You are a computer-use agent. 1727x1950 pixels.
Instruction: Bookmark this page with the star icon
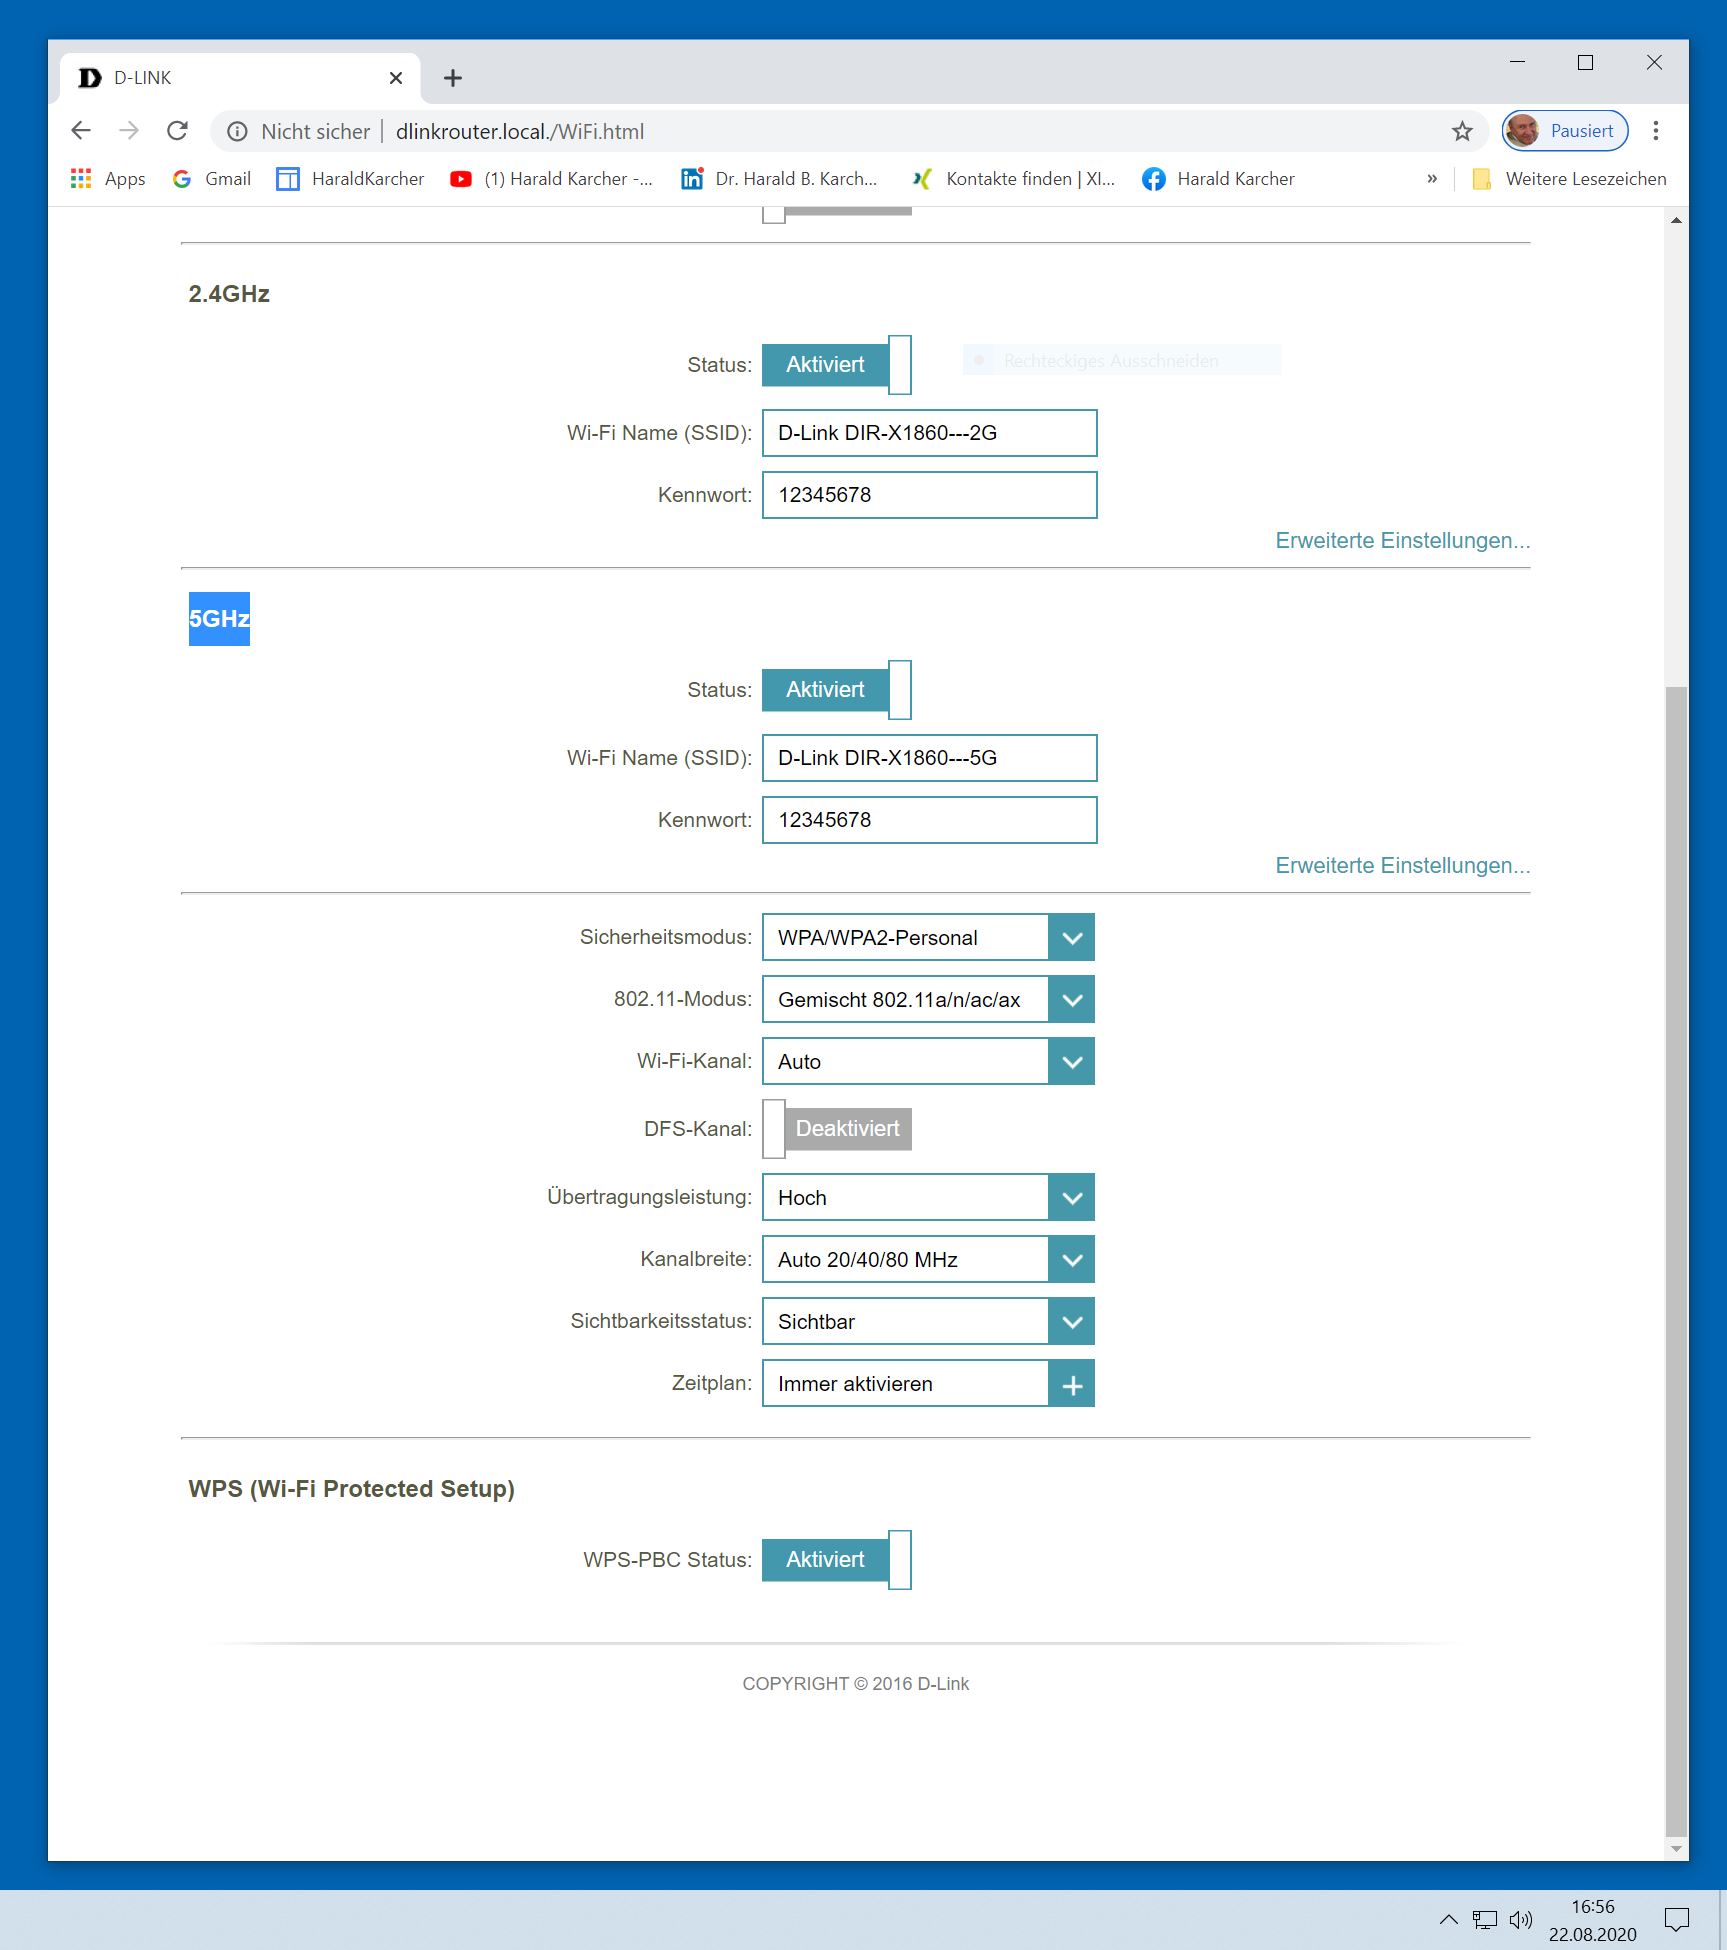tap(1462, 131)
